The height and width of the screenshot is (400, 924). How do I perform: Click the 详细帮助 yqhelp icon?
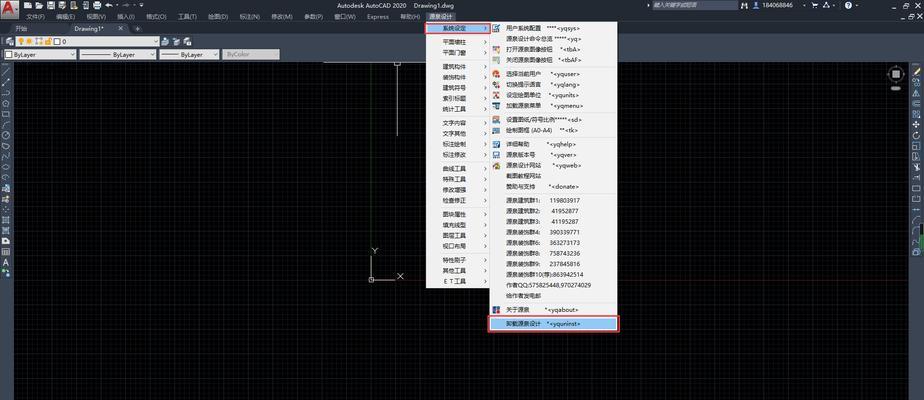(496, 144)
